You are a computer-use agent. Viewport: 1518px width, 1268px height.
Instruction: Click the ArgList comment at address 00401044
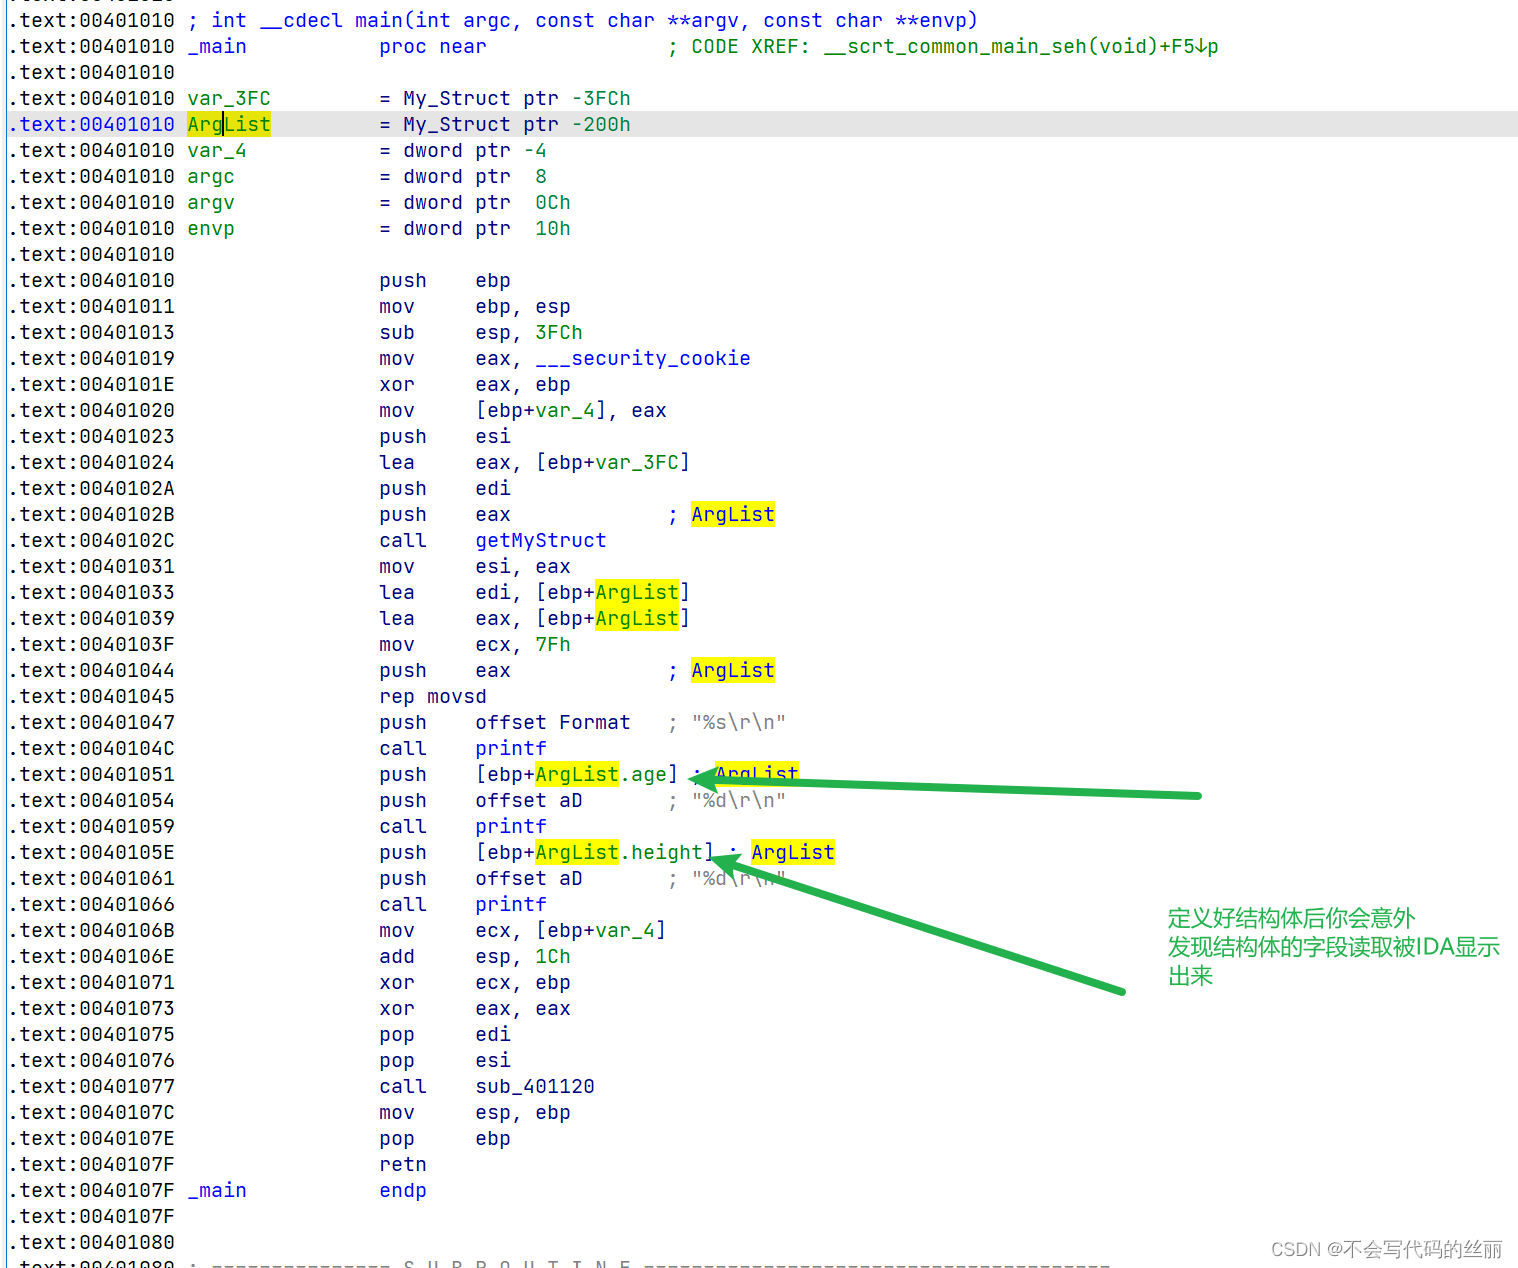[x=733, y=670]
